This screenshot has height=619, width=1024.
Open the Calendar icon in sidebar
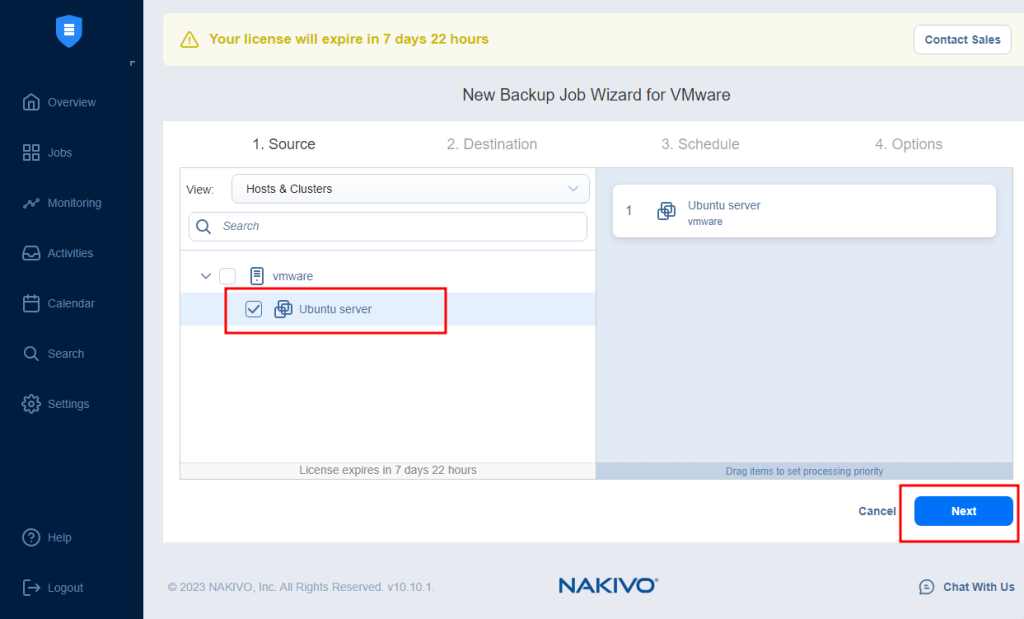[x=31, y=303]
